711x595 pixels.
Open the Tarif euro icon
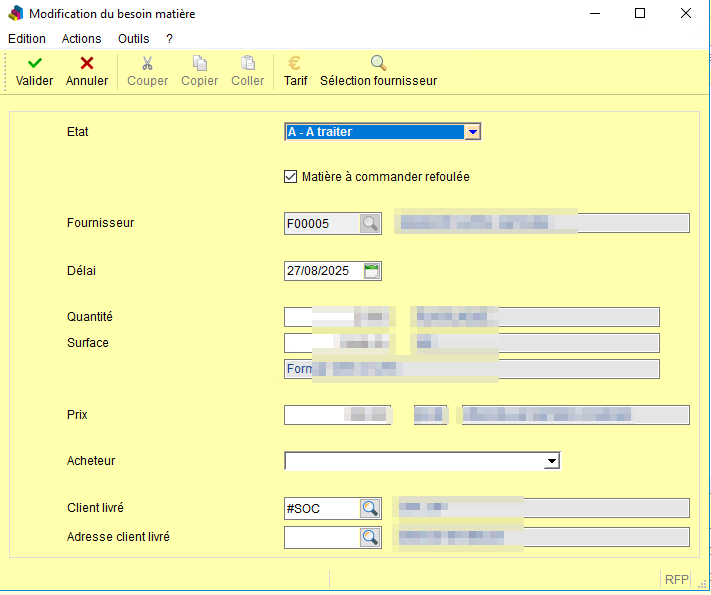click(295, 63)
